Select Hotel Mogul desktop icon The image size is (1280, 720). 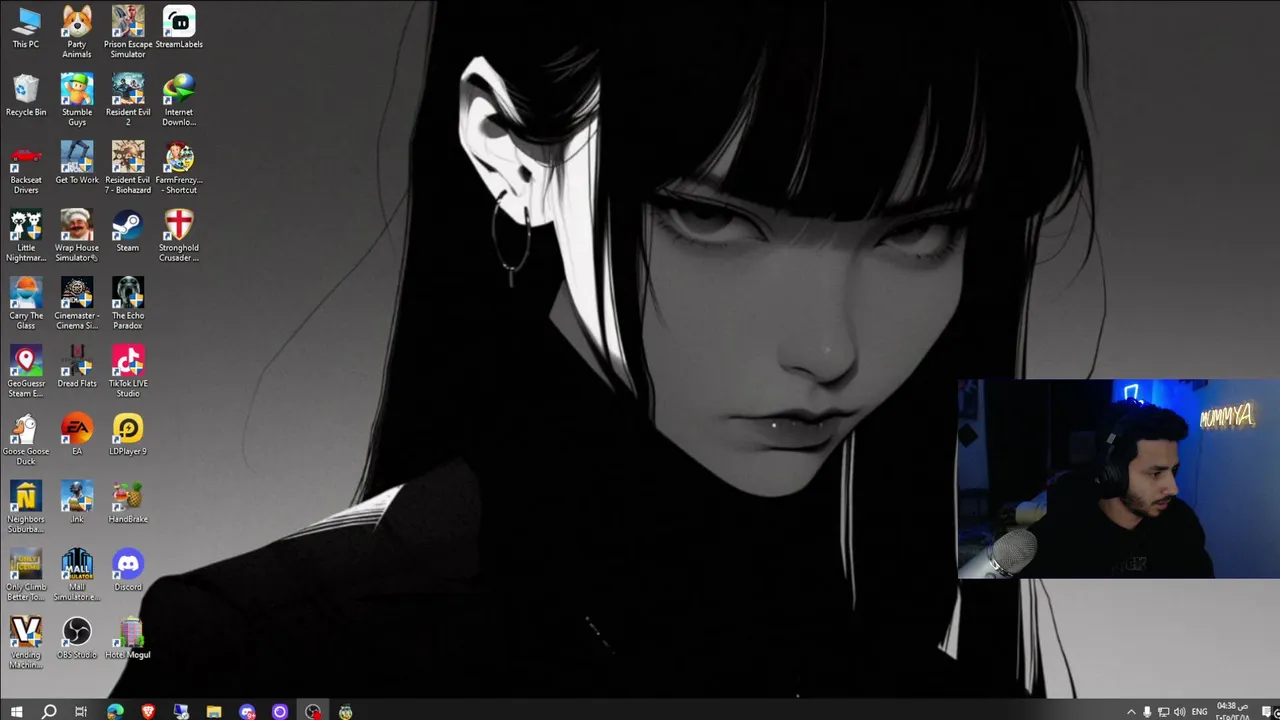pos(128,639)
